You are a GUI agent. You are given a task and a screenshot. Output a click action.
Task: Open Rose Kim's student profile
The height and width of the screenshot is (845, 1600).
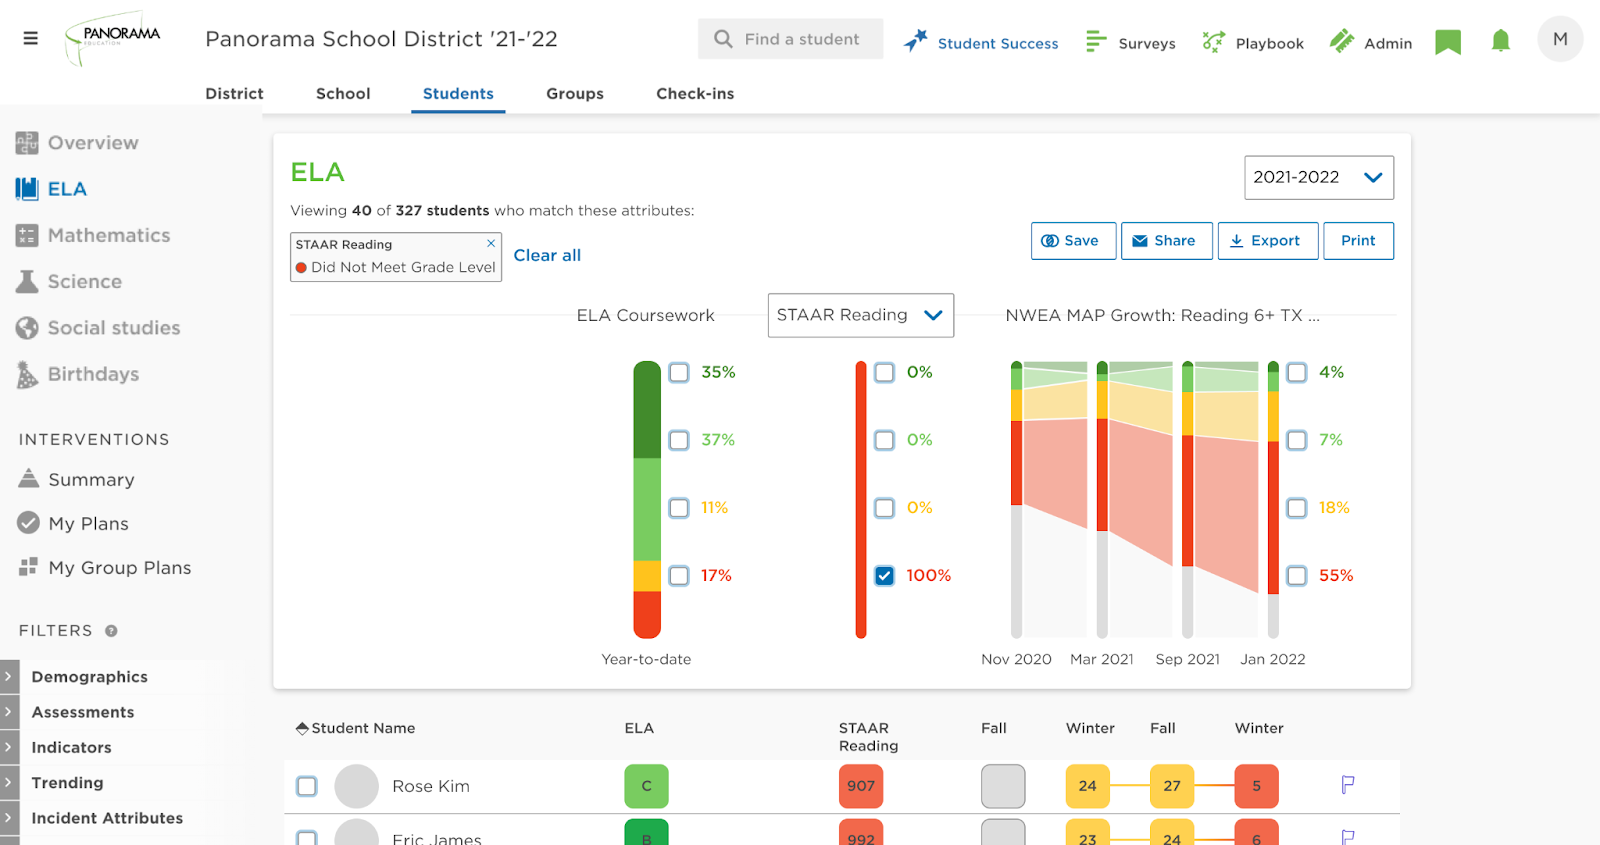(431, 786)
